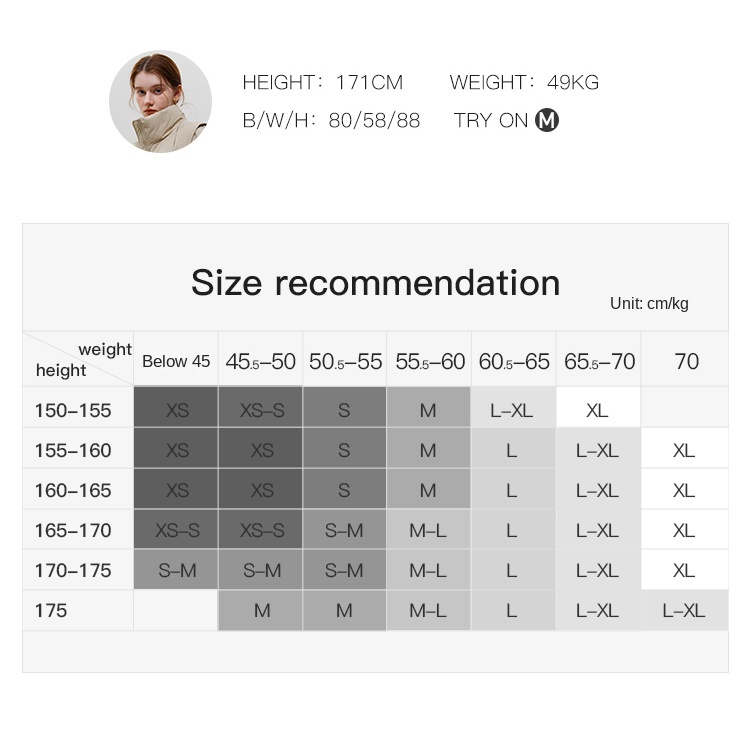The height and width of the screenshot is (733, 750).
Task: Click the 170–175 height row label
Action: [x=73, y=570]
